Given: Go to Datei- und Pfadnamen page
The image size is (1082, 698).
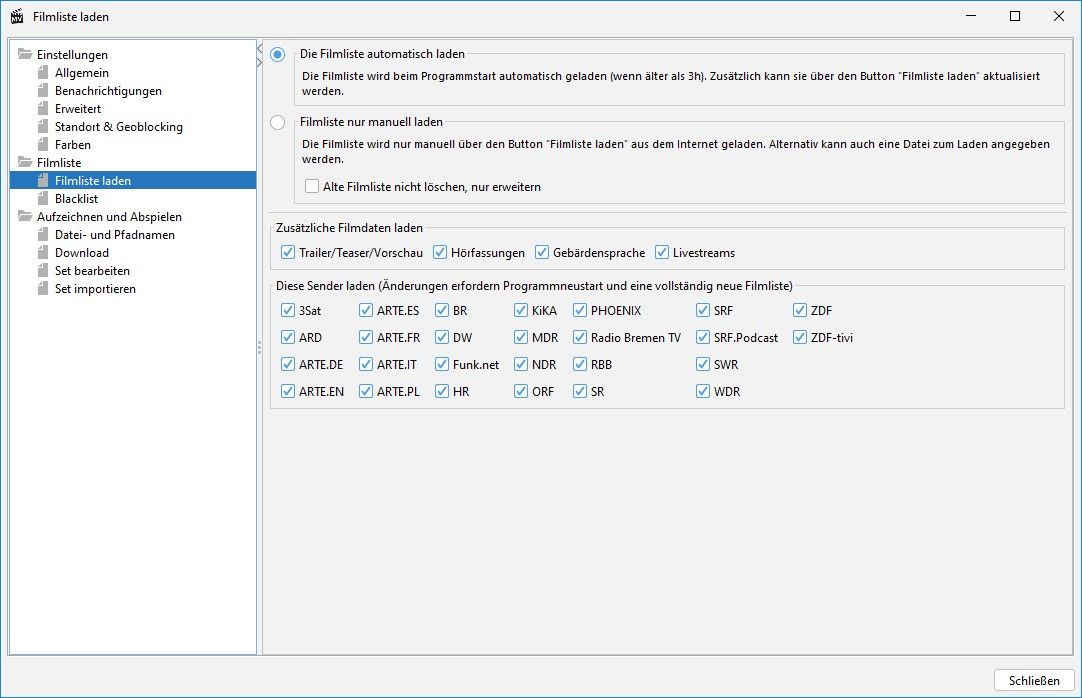Looking at the screenshot, I should pos(114,235).
